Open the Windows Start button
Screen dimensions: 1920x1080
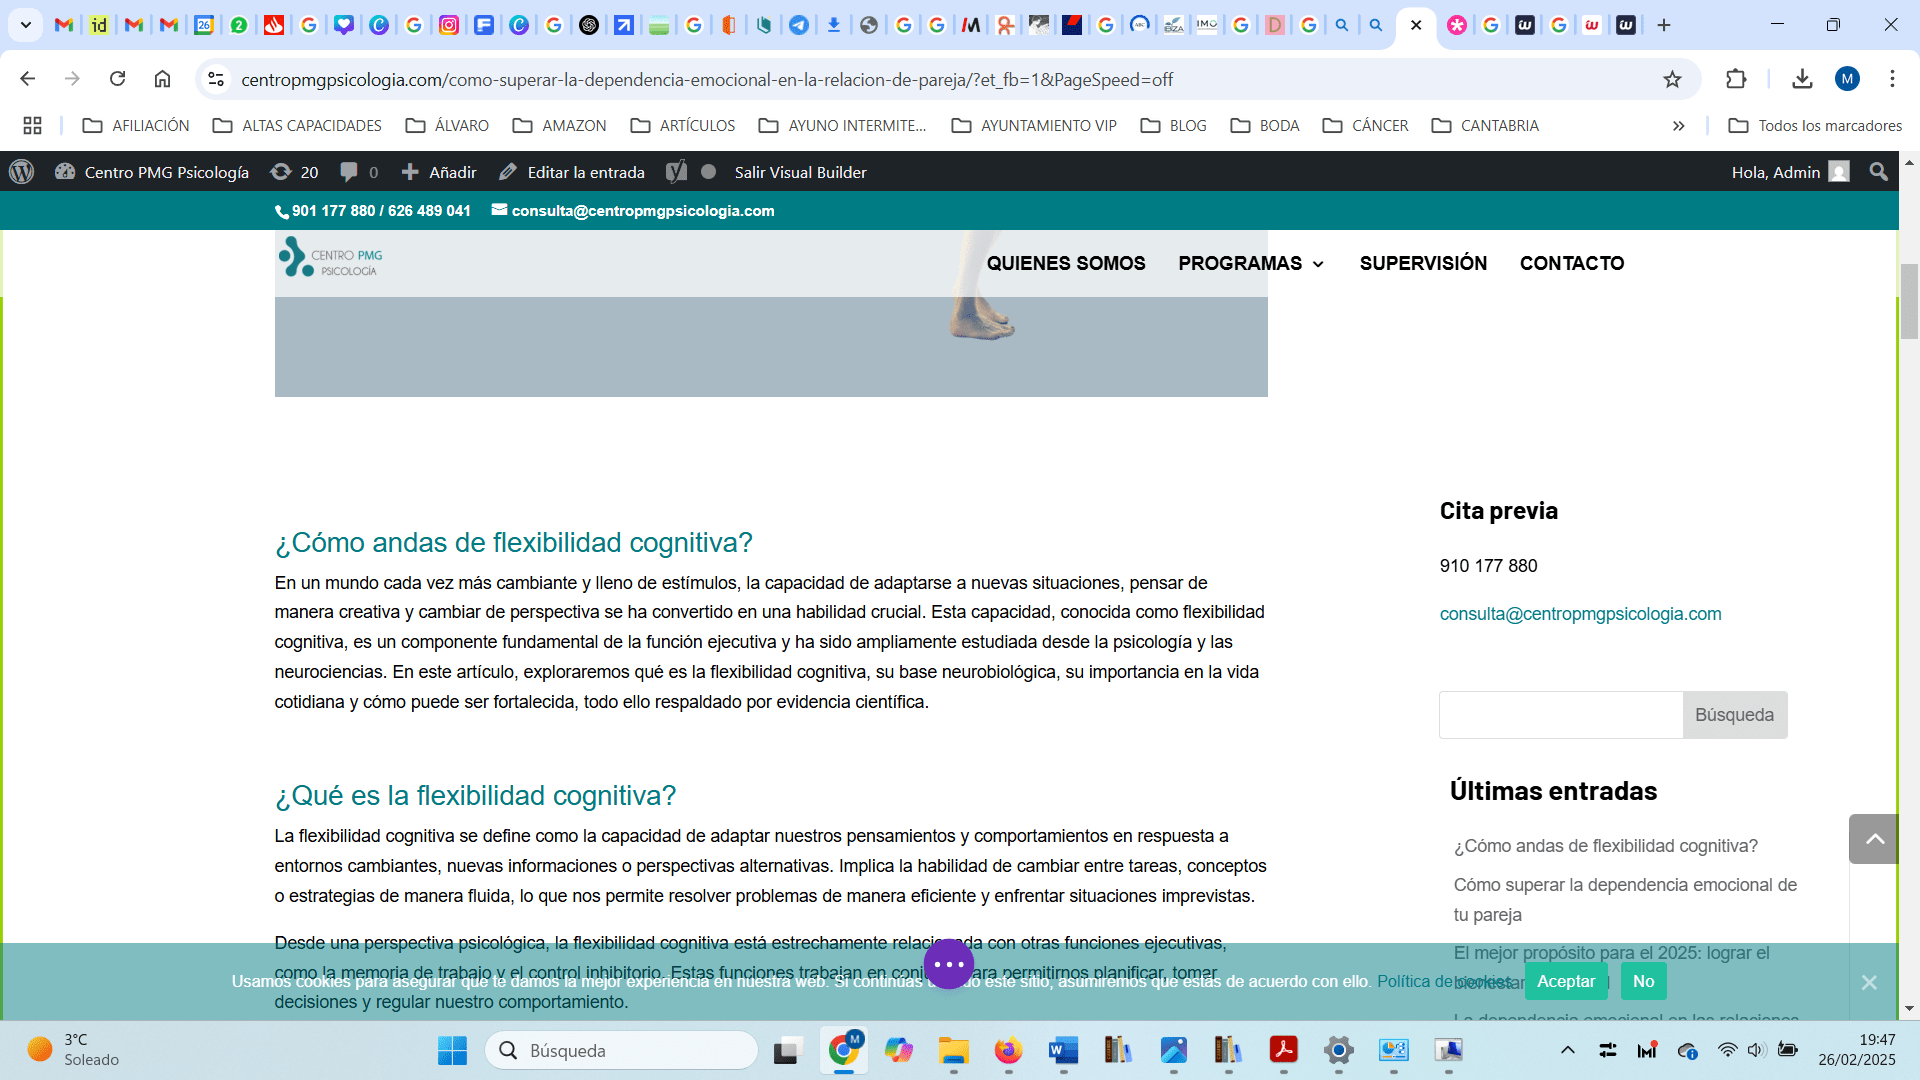pyautogui.click(x=452, y=1050)
